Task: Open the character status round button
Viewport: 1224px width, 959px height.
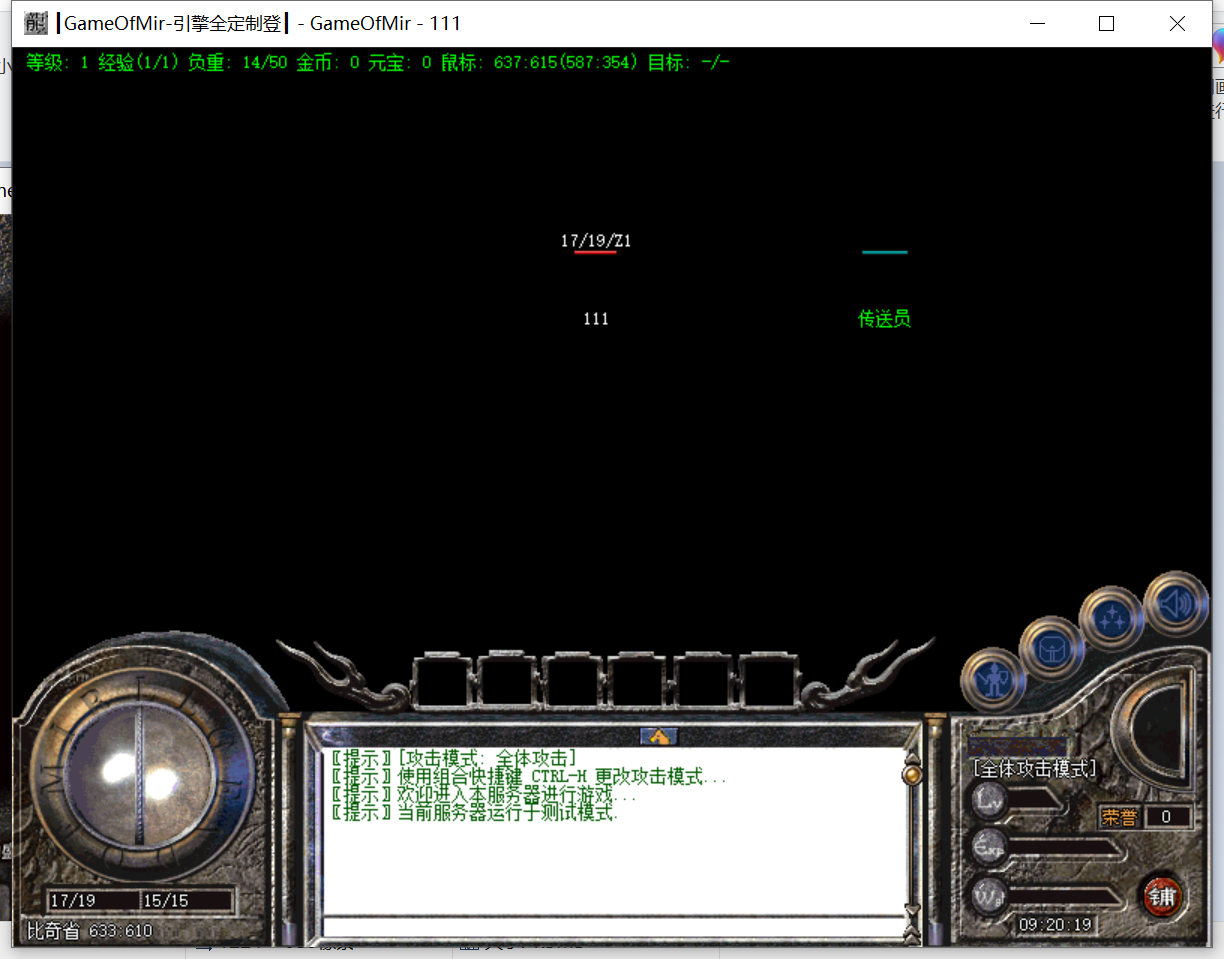Action: [x=992, y=680]
